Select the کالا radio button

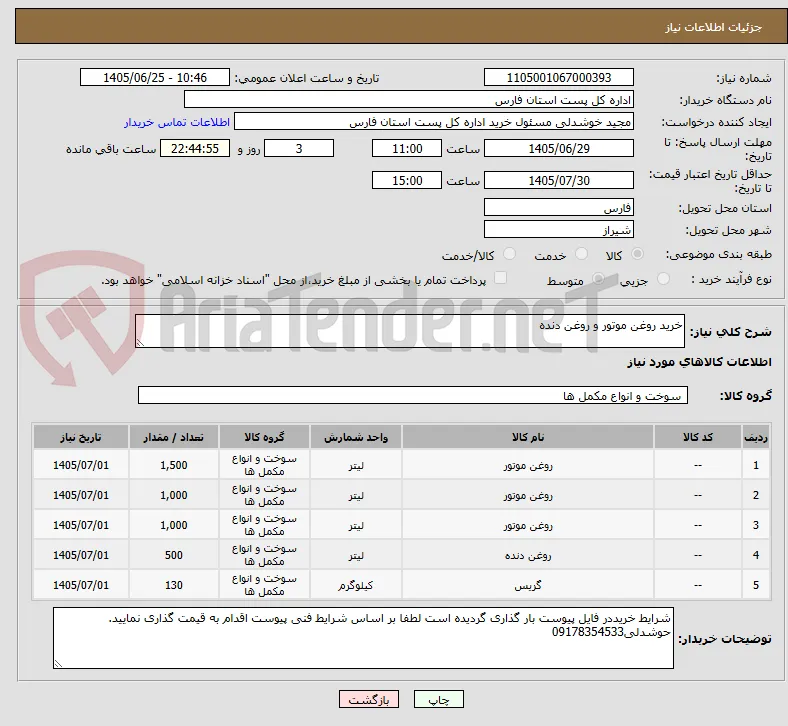(x=637, y=254)
